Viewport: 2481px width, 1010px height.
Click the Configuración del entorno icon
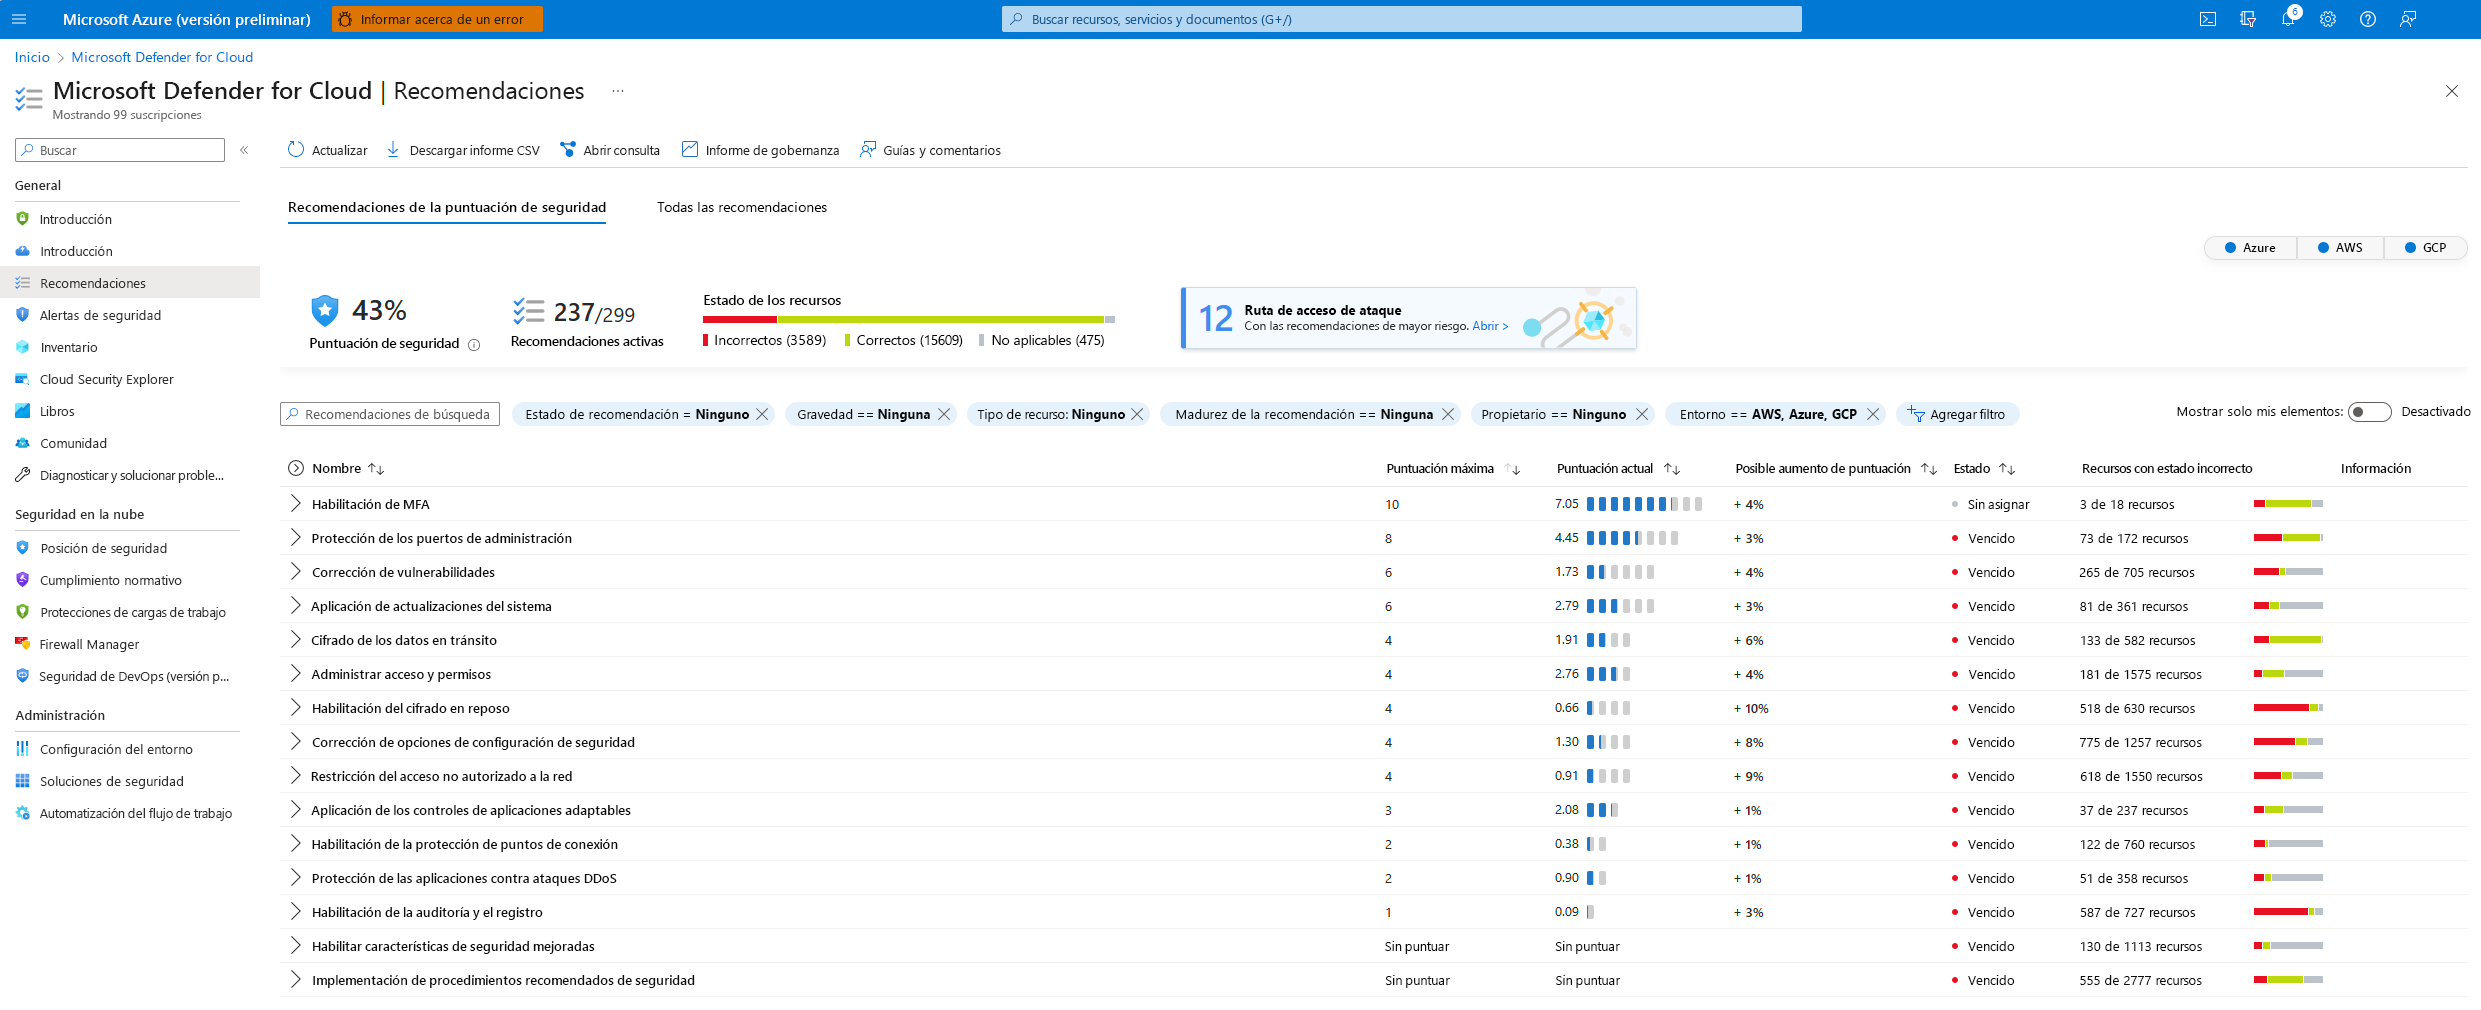[x=22, y=748]
